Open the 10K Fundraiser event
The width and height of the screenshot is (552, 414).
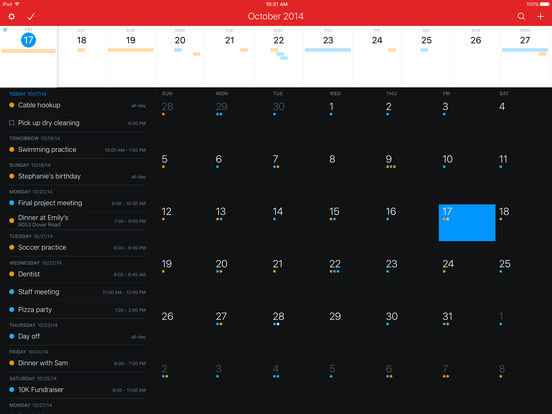(77, 390)
